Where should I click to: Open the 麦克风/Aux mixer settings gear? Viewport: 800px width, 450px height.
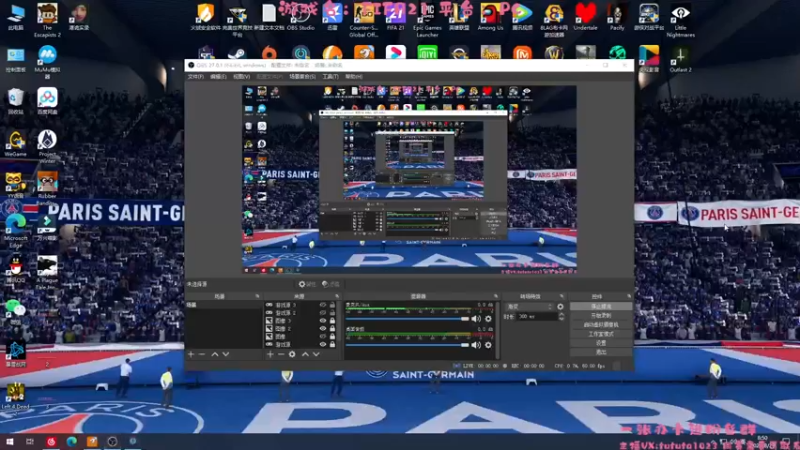(x=488, y=319)
